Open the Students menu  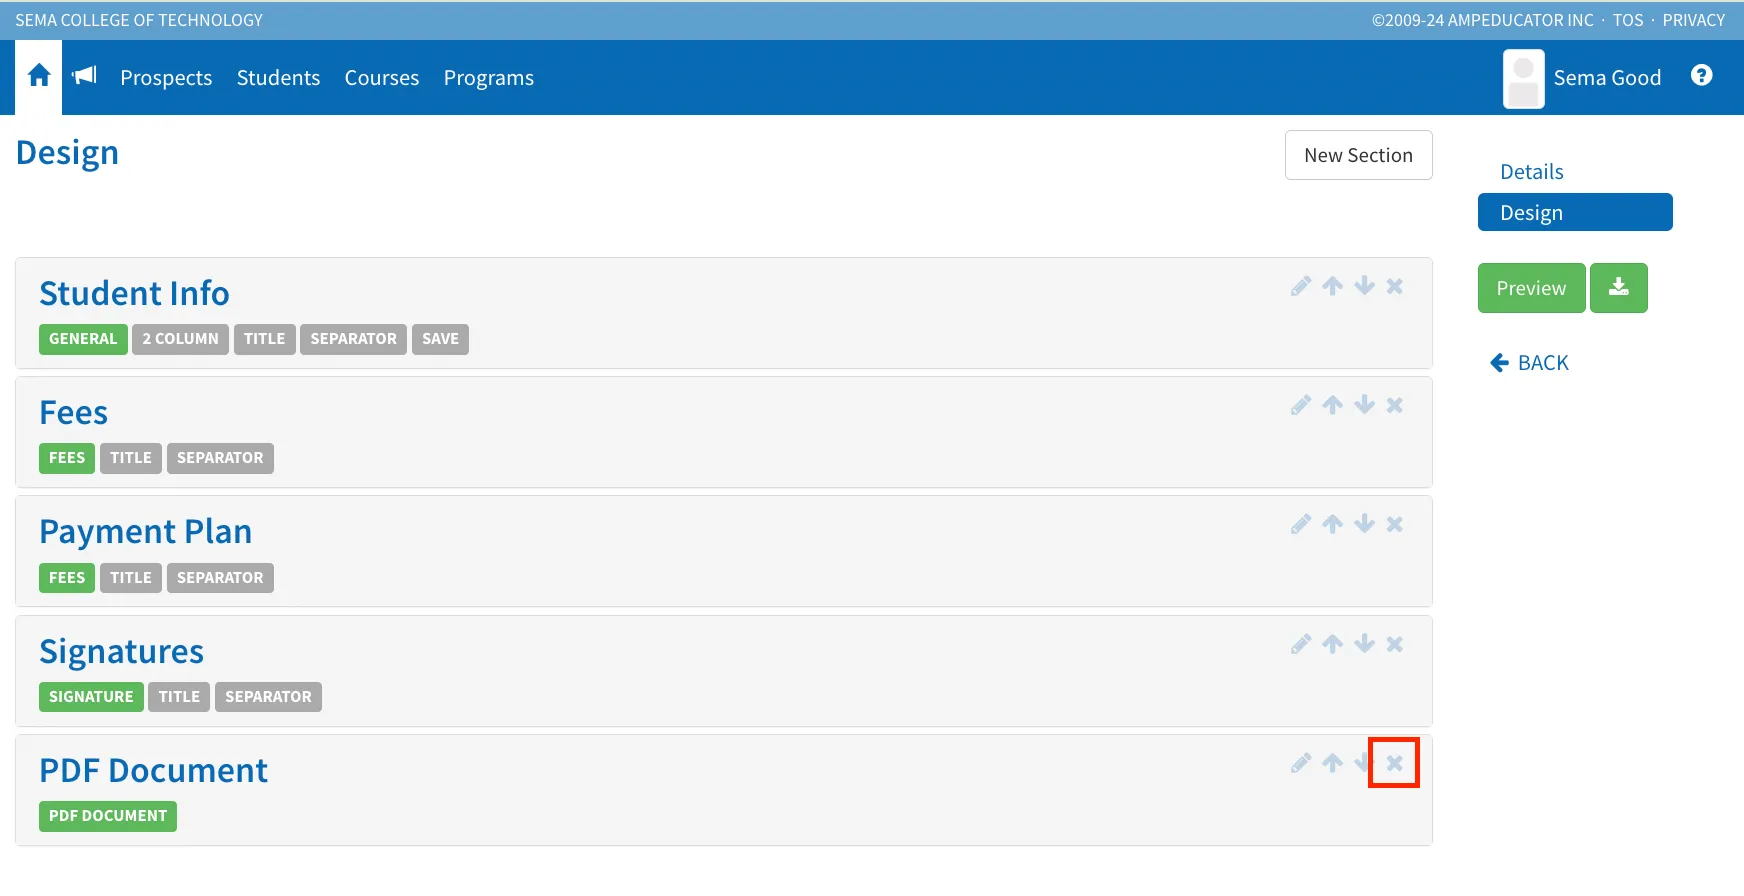pyautogui.click(x=278, y=78)
